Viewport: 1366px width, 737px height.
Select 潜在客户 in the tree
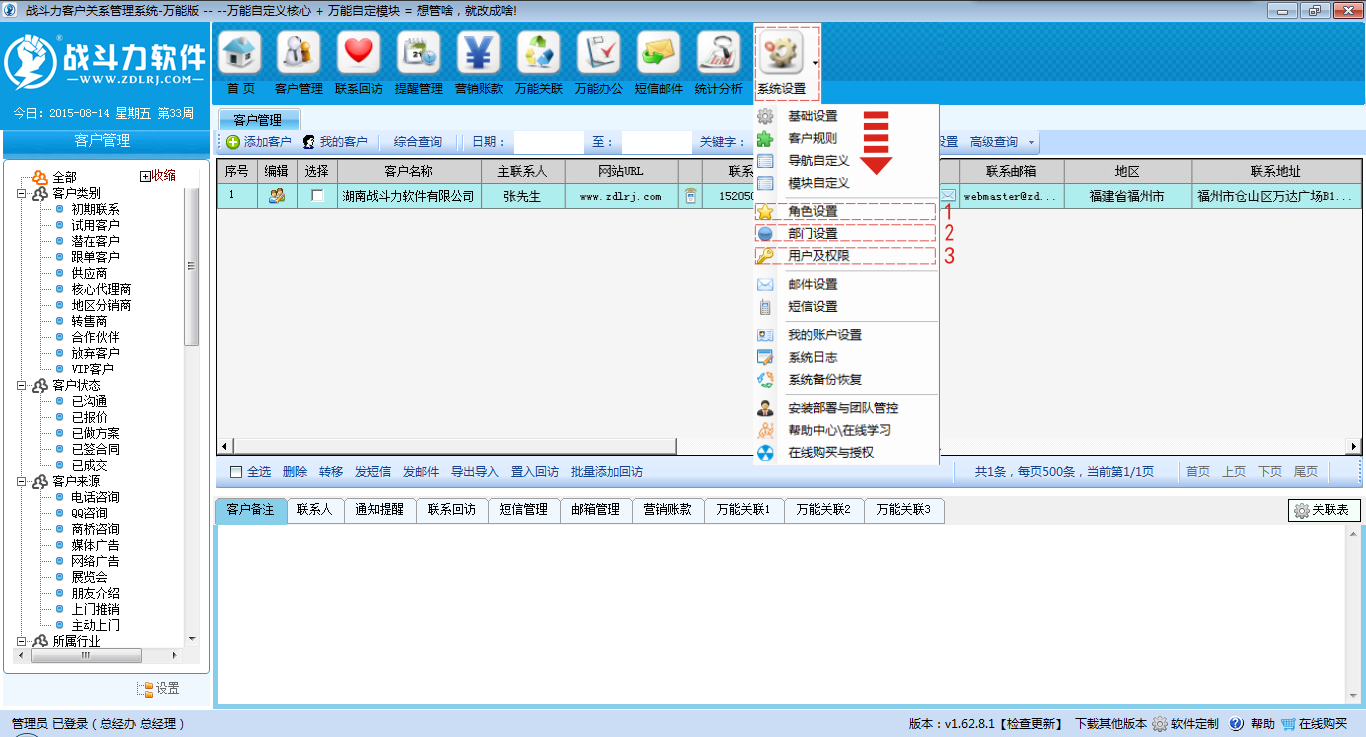[95, 241]
